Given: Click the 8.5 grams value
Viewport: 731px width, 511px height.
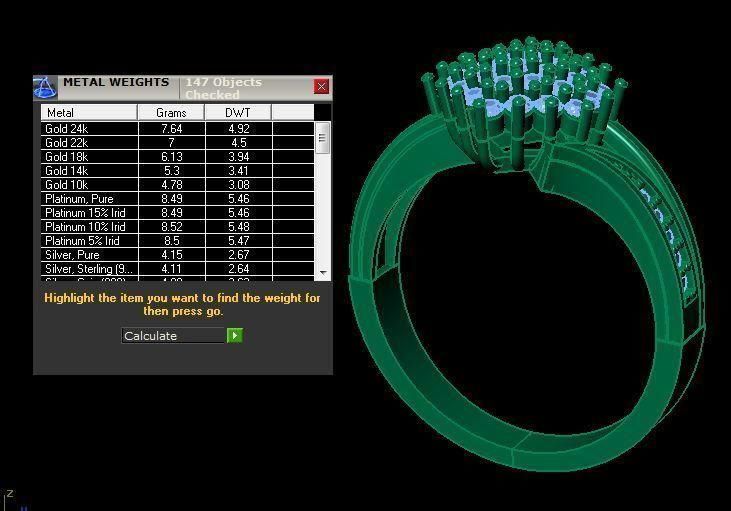Looking at the screenshot, I should click(x=172, y=241).
